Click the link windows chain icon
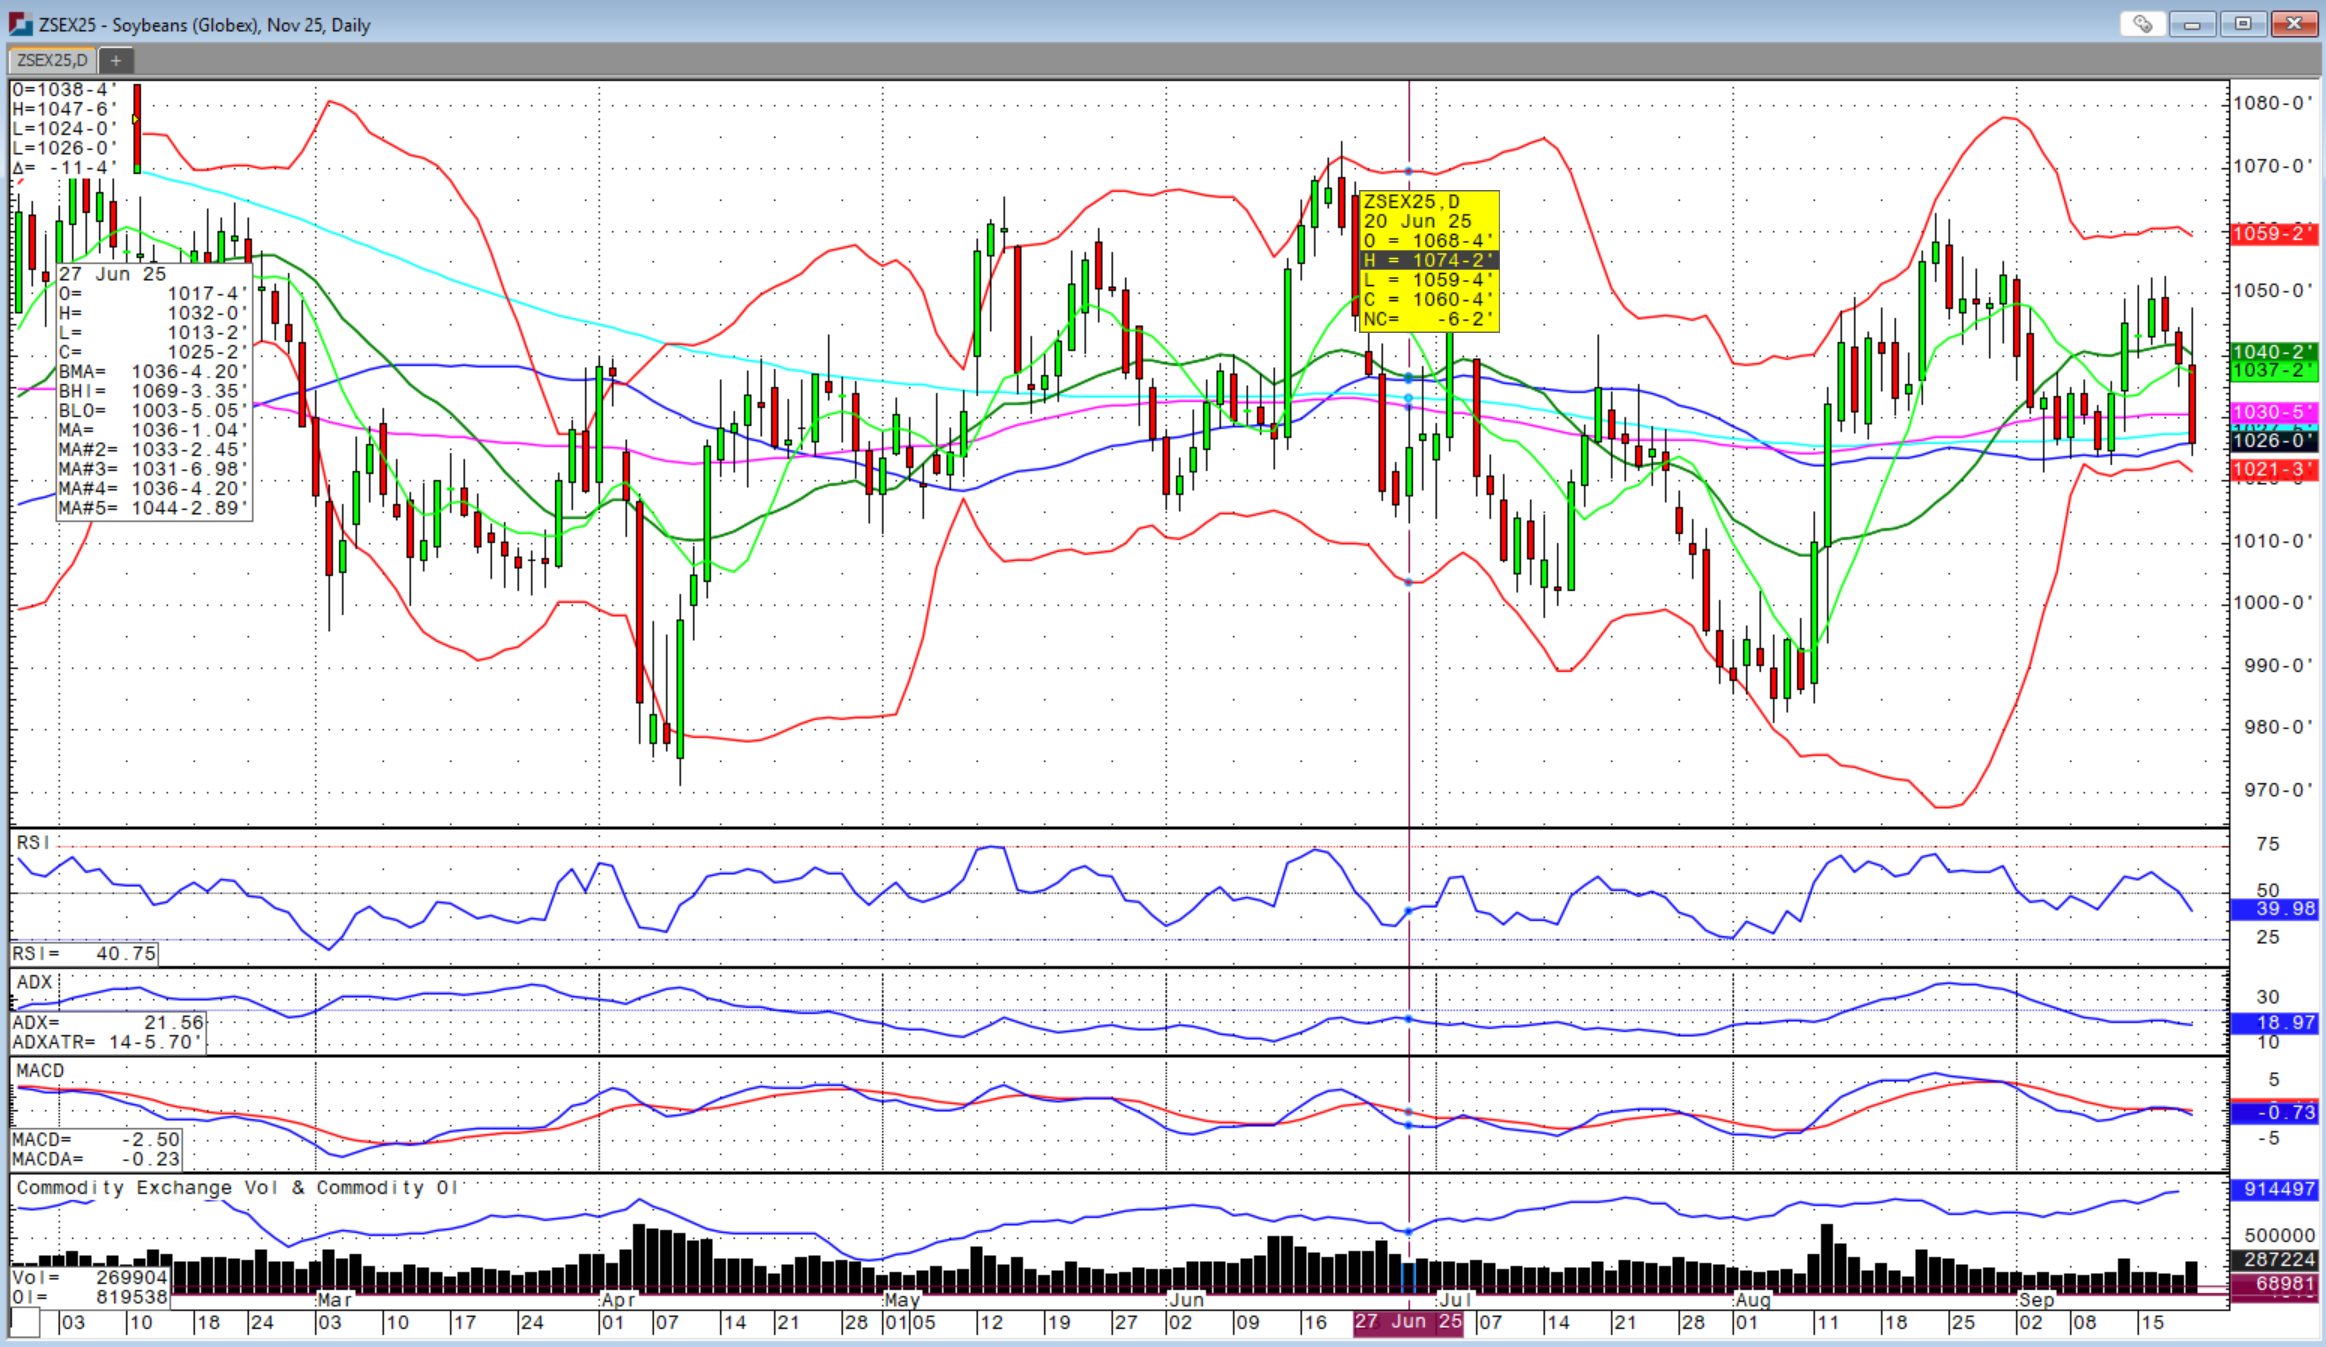 click(x=2142, y=24)
